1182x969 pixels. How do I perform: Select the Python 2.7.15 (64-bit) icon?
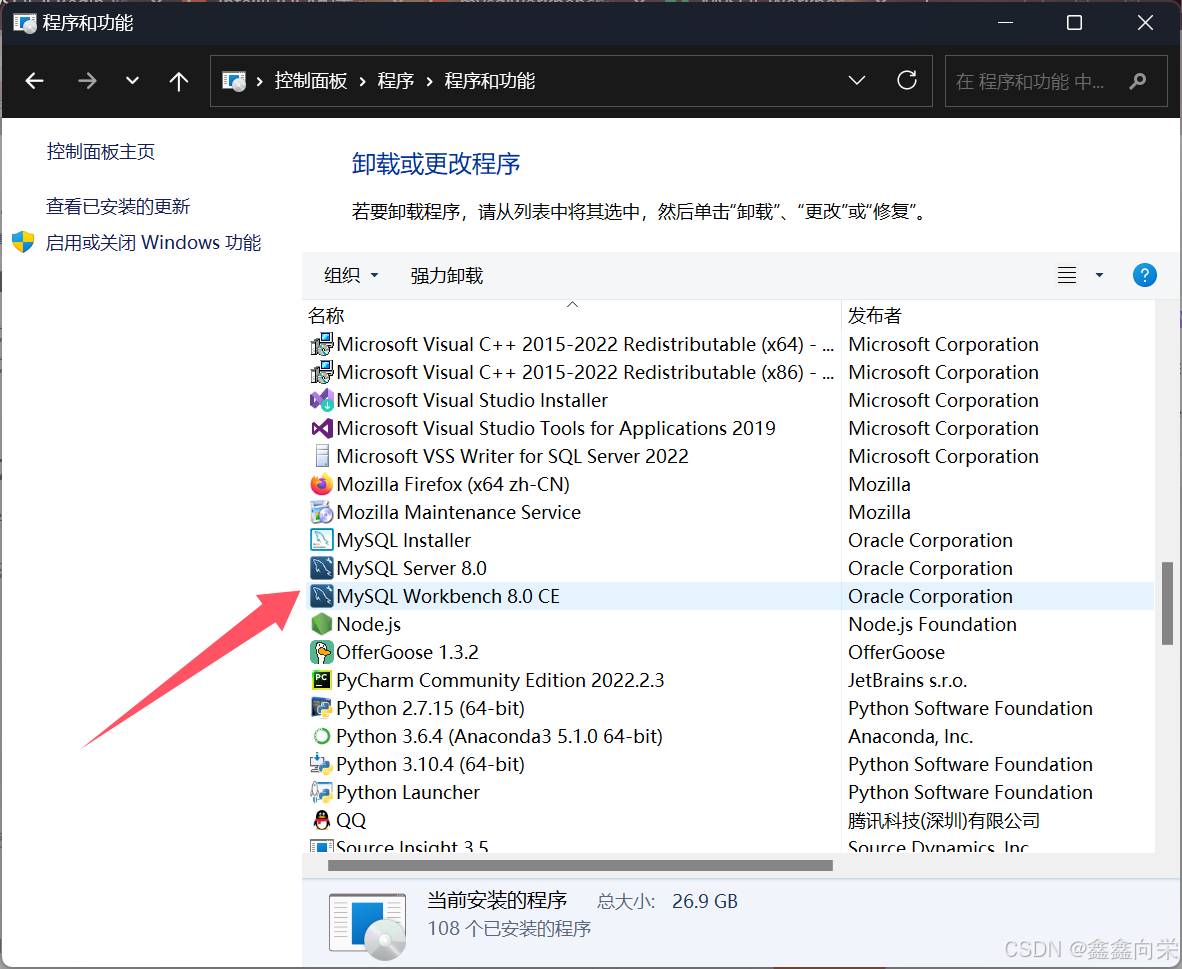pos(322,708)
